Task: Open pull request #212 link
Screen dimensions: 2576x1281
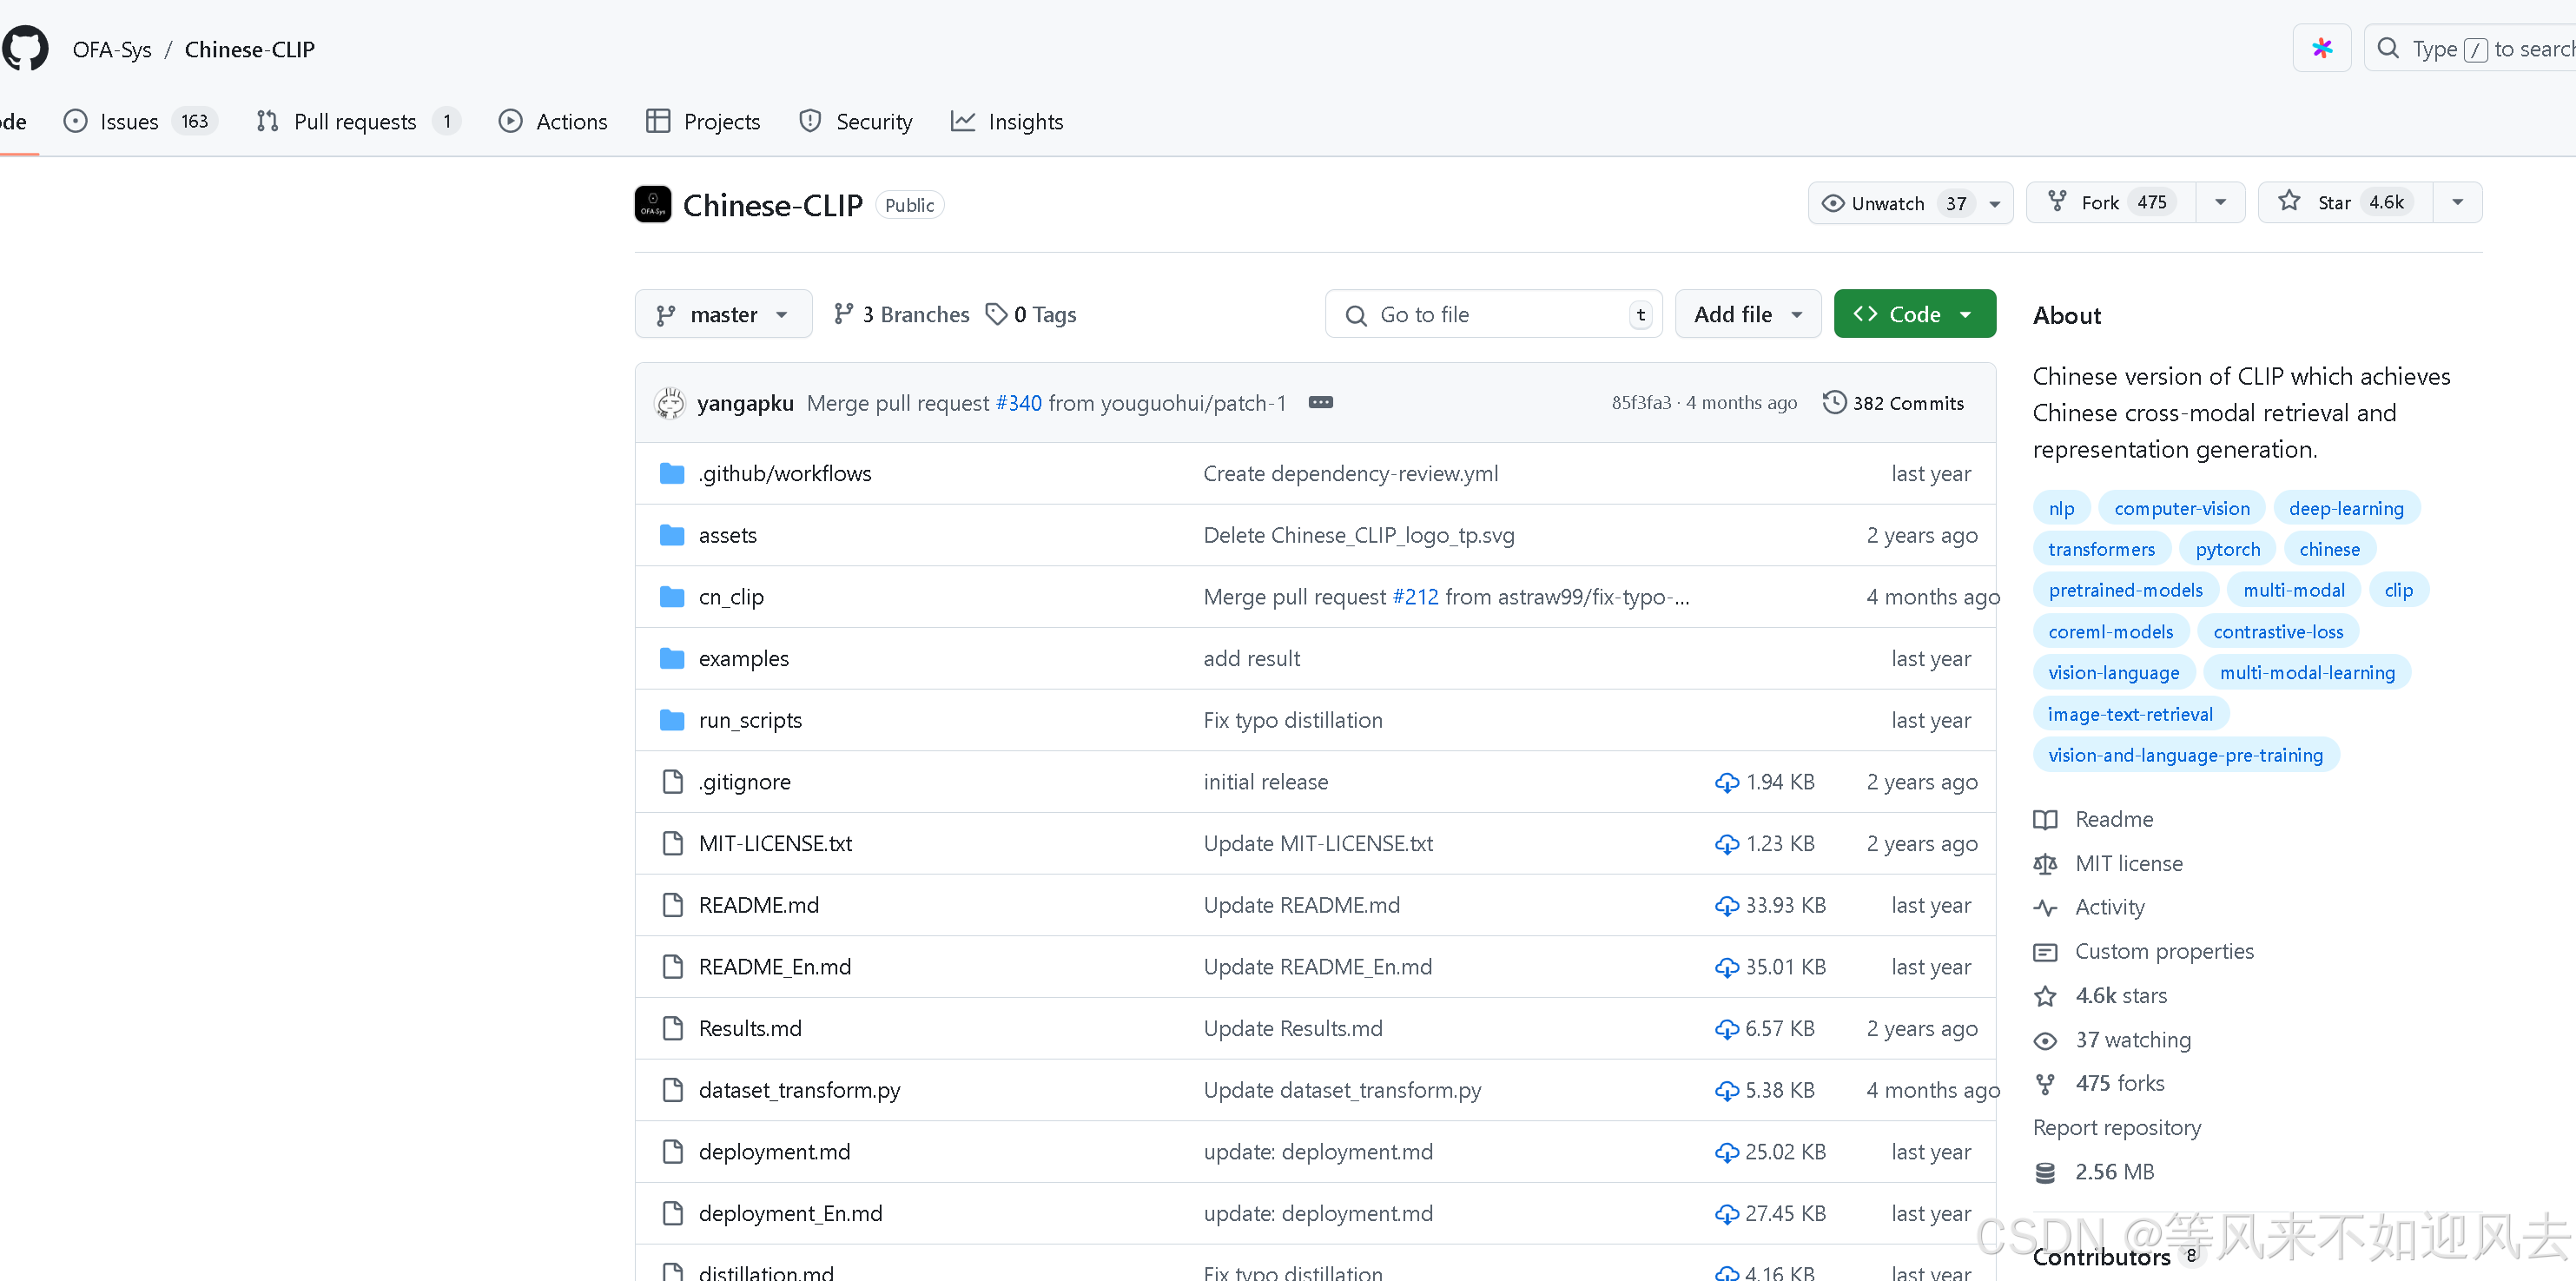Action: 1415,597
